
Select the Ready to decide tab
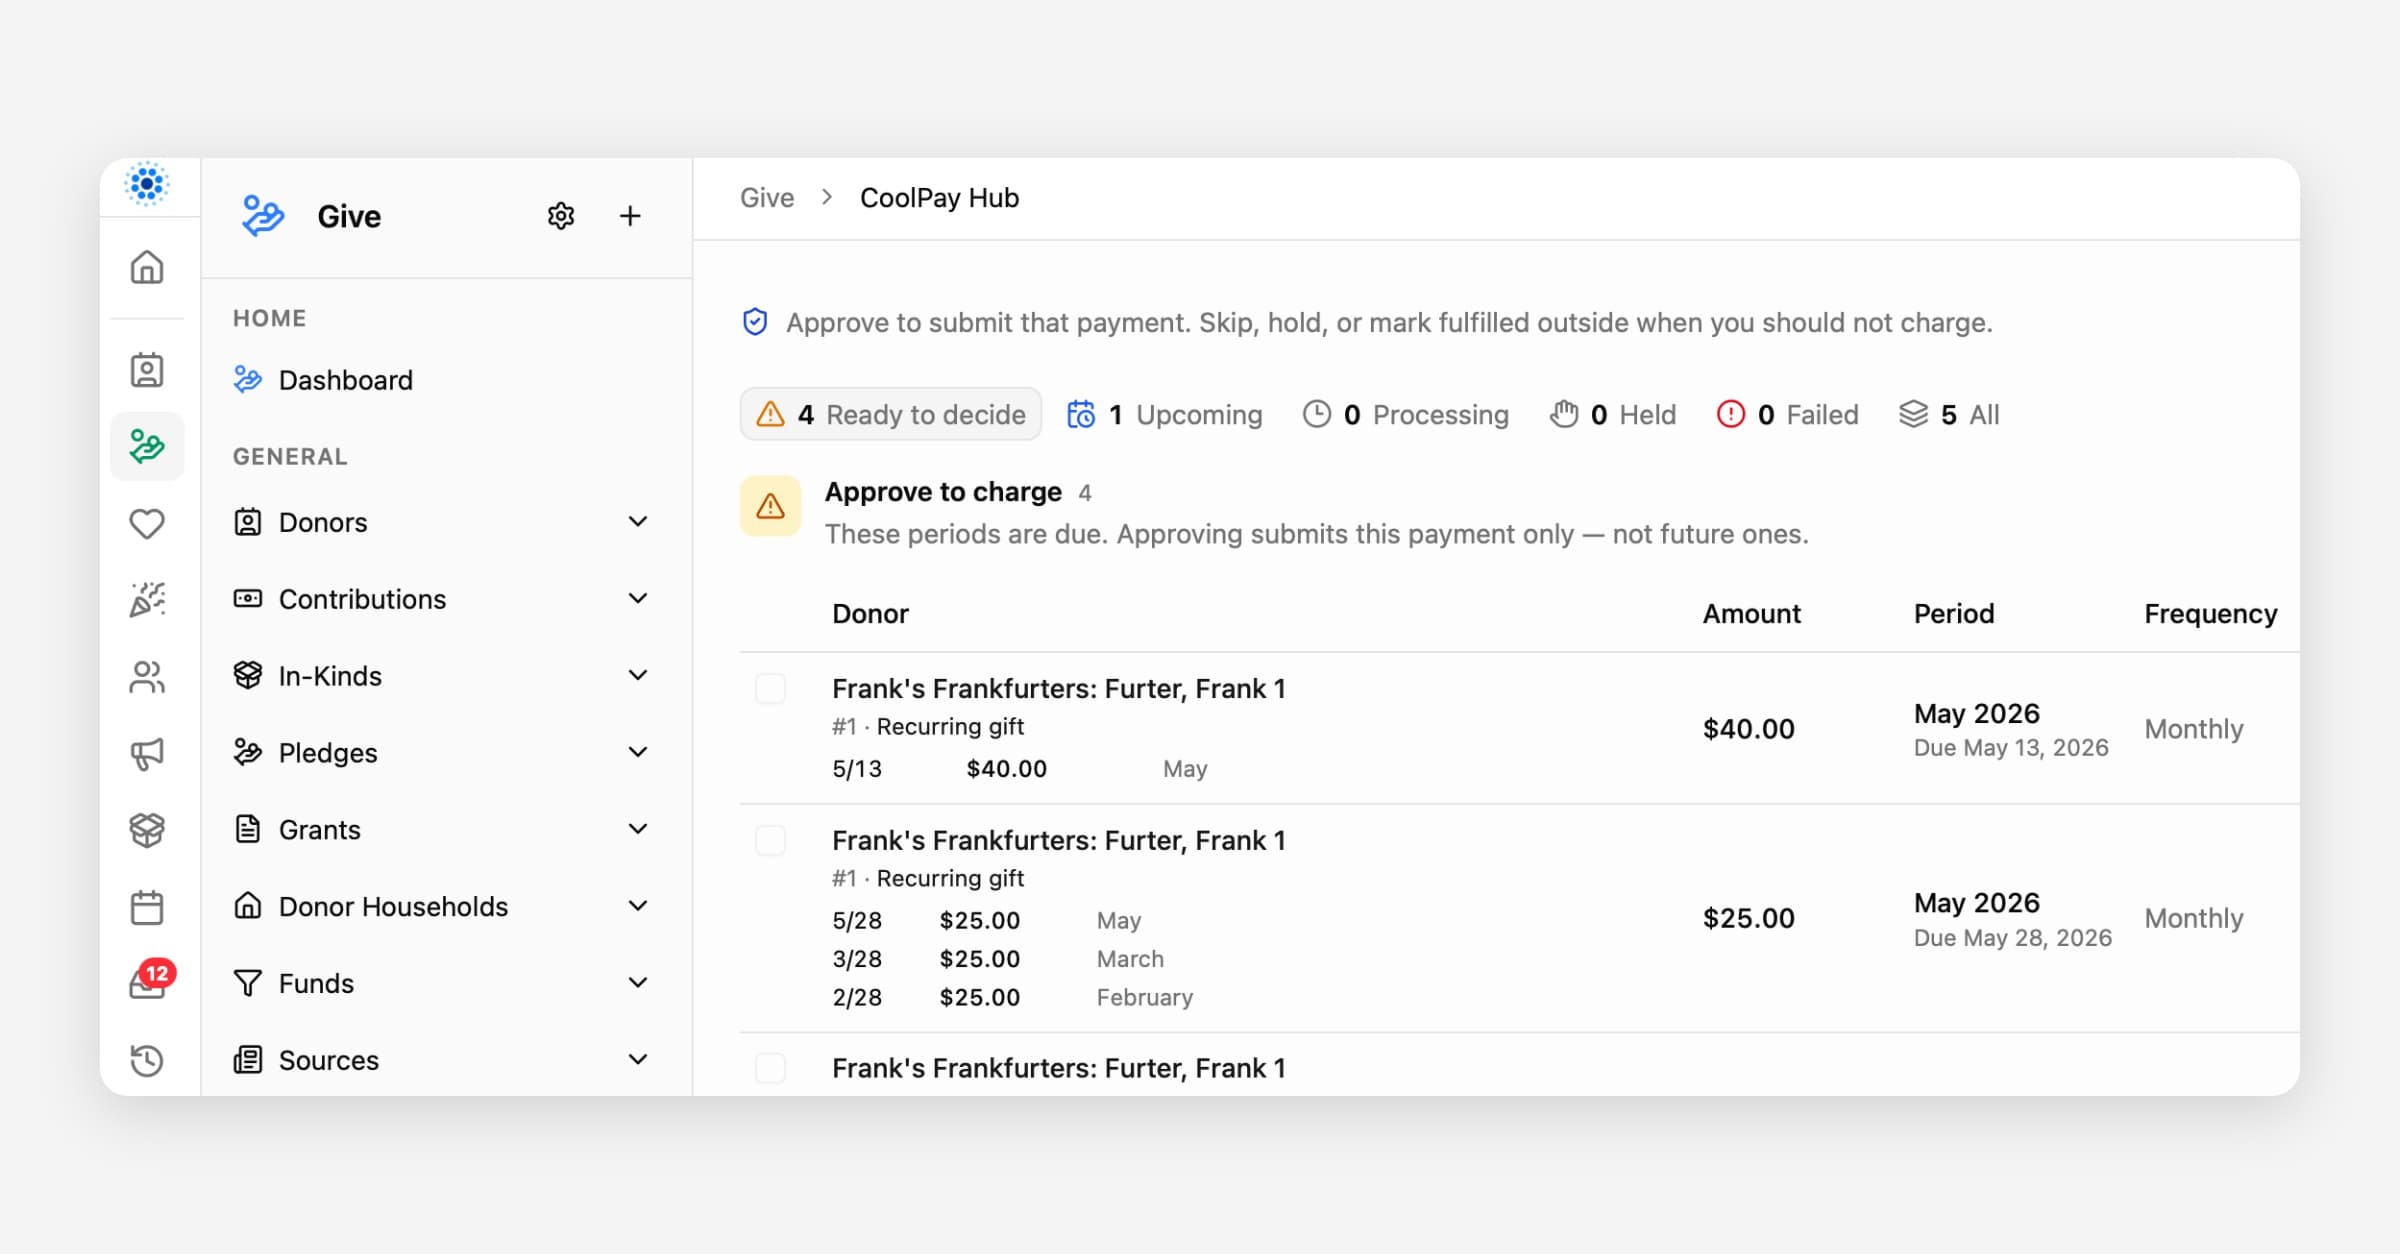891,414
